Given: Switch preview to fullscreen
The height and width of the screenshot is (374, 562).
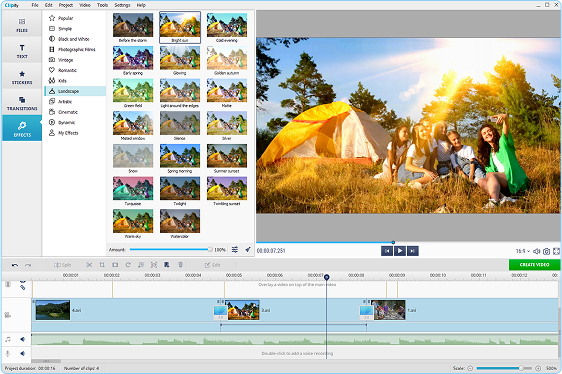Looking at the screenshot, I should (x=556, y=251).
